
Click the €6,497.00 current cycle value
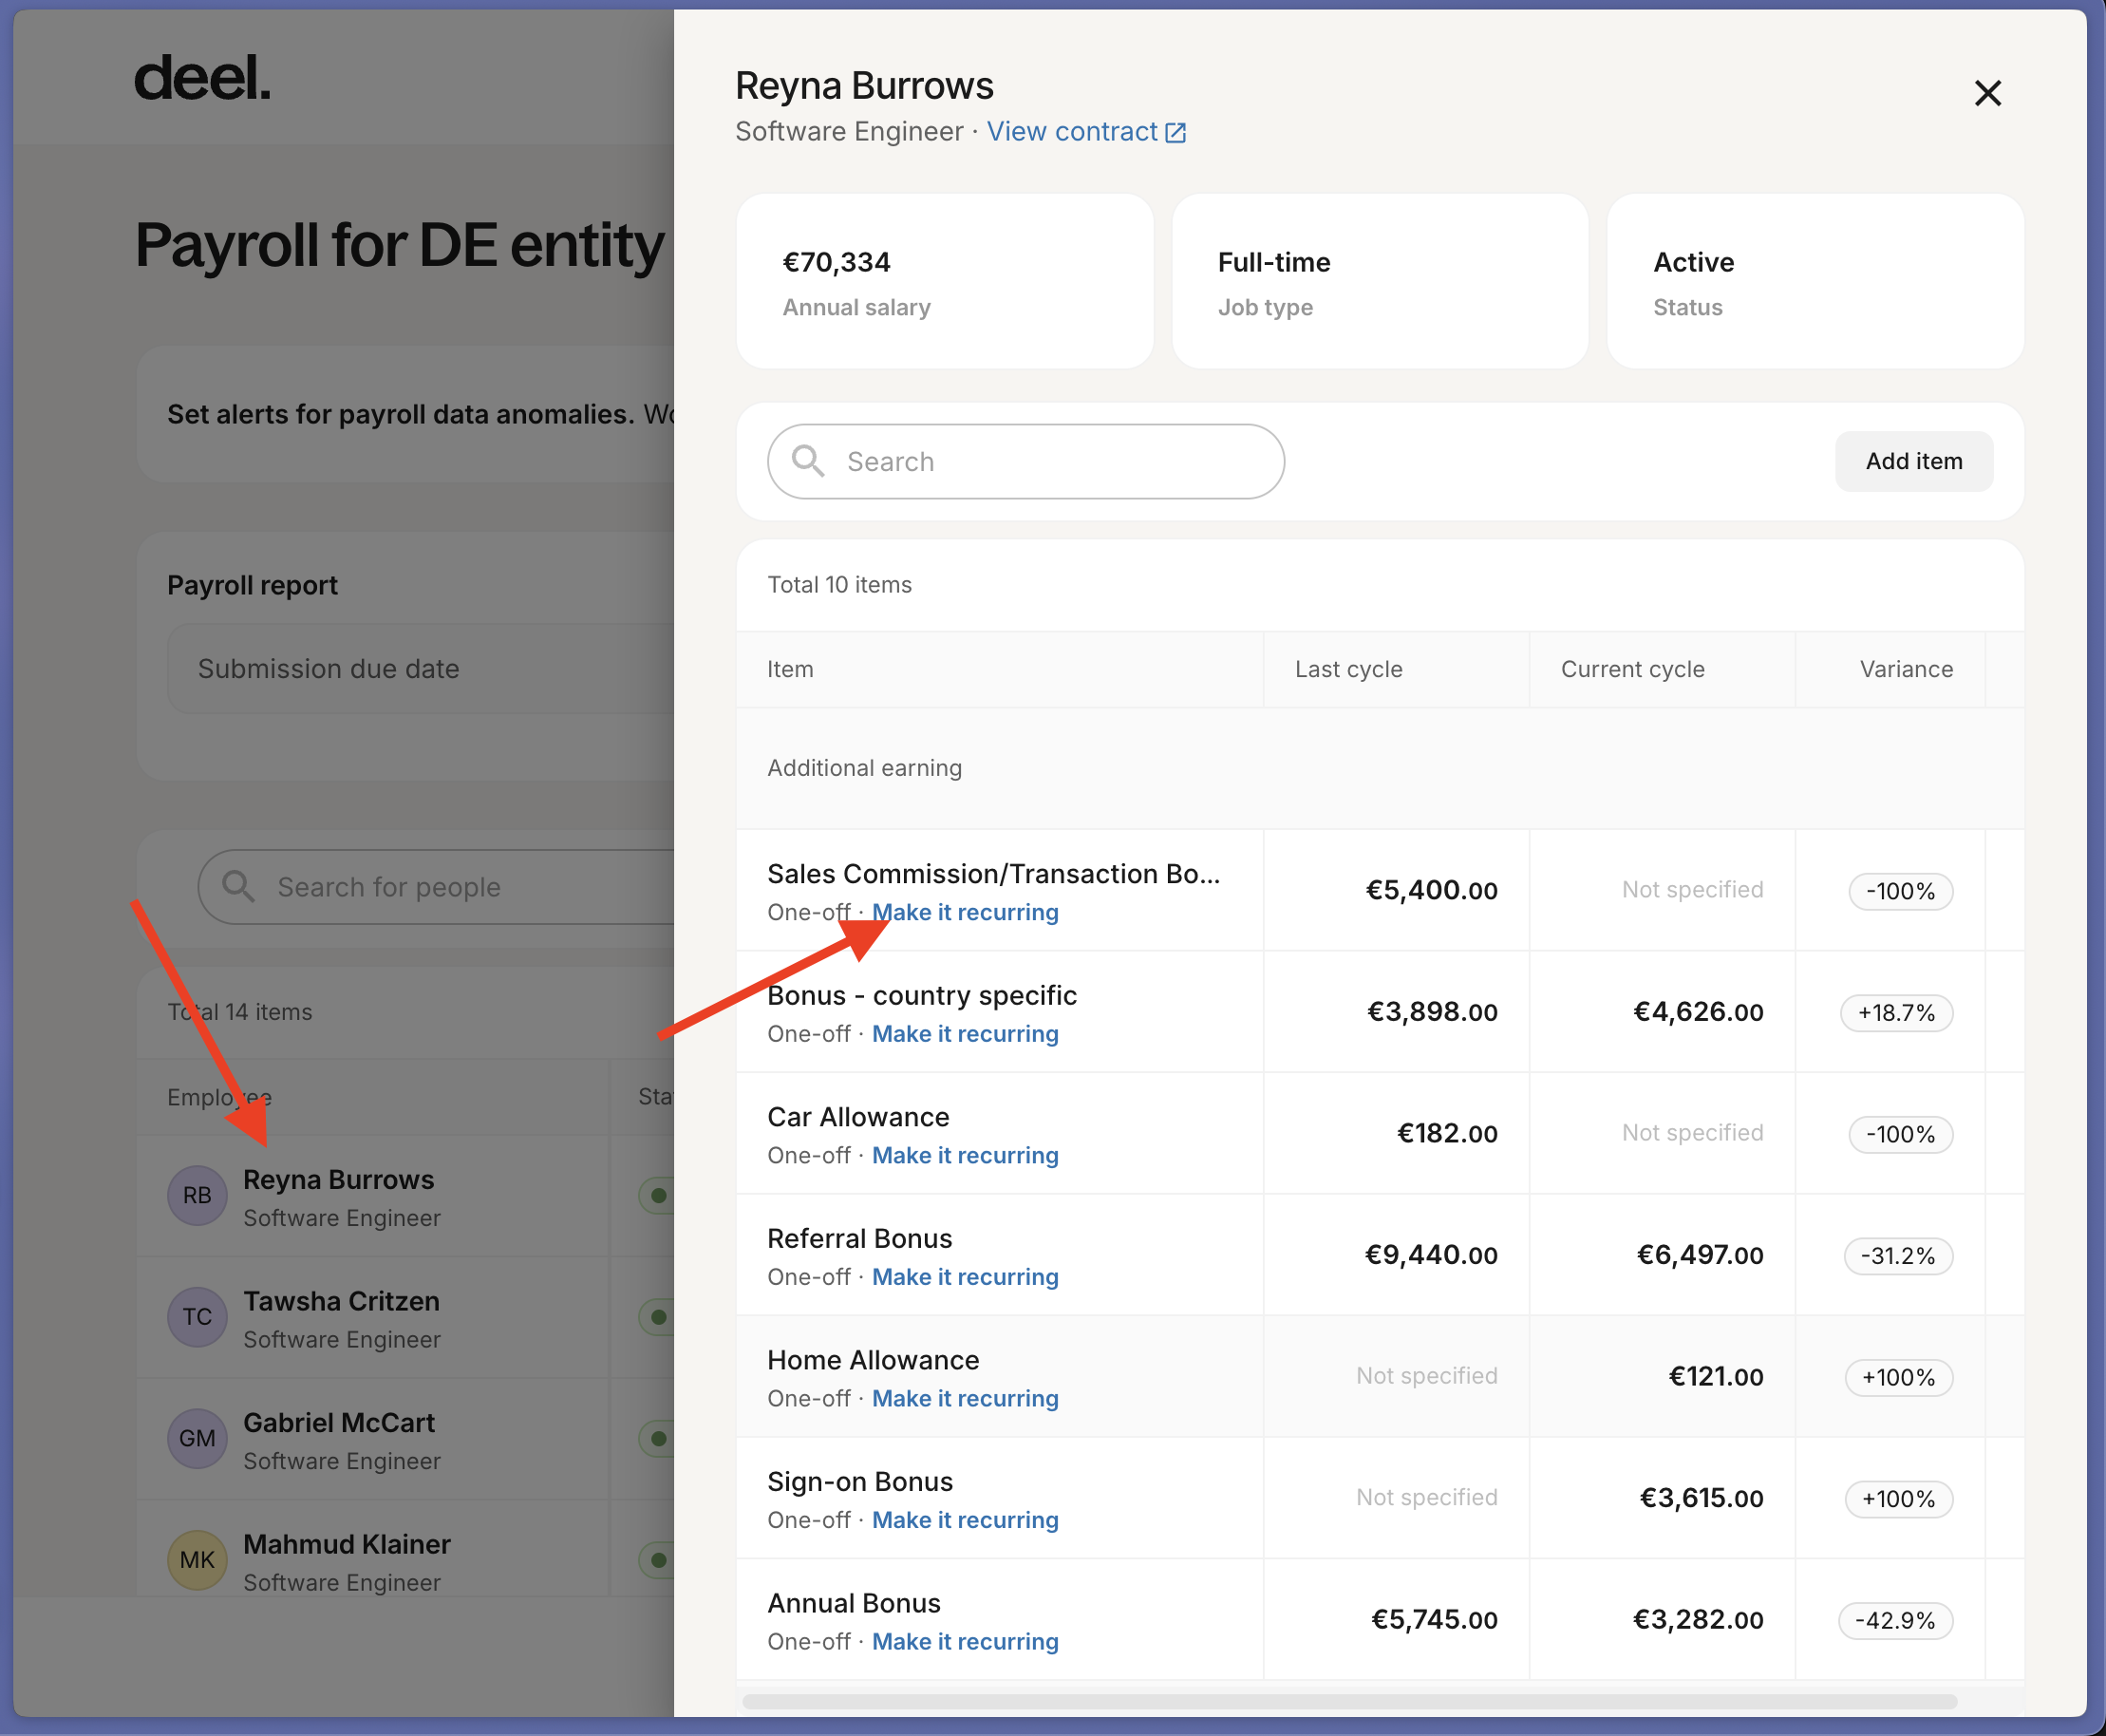pos(1700,1255)
